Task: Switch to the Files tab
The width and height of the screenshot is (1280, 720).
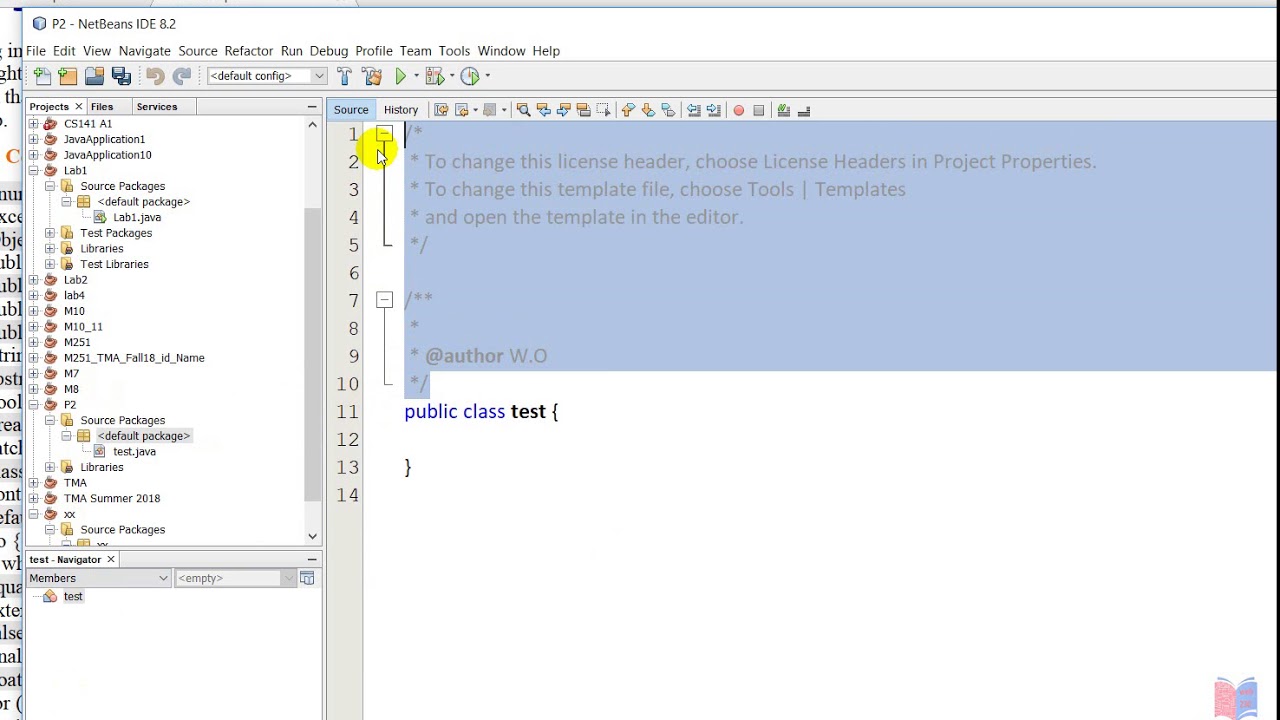Action: 102,107
